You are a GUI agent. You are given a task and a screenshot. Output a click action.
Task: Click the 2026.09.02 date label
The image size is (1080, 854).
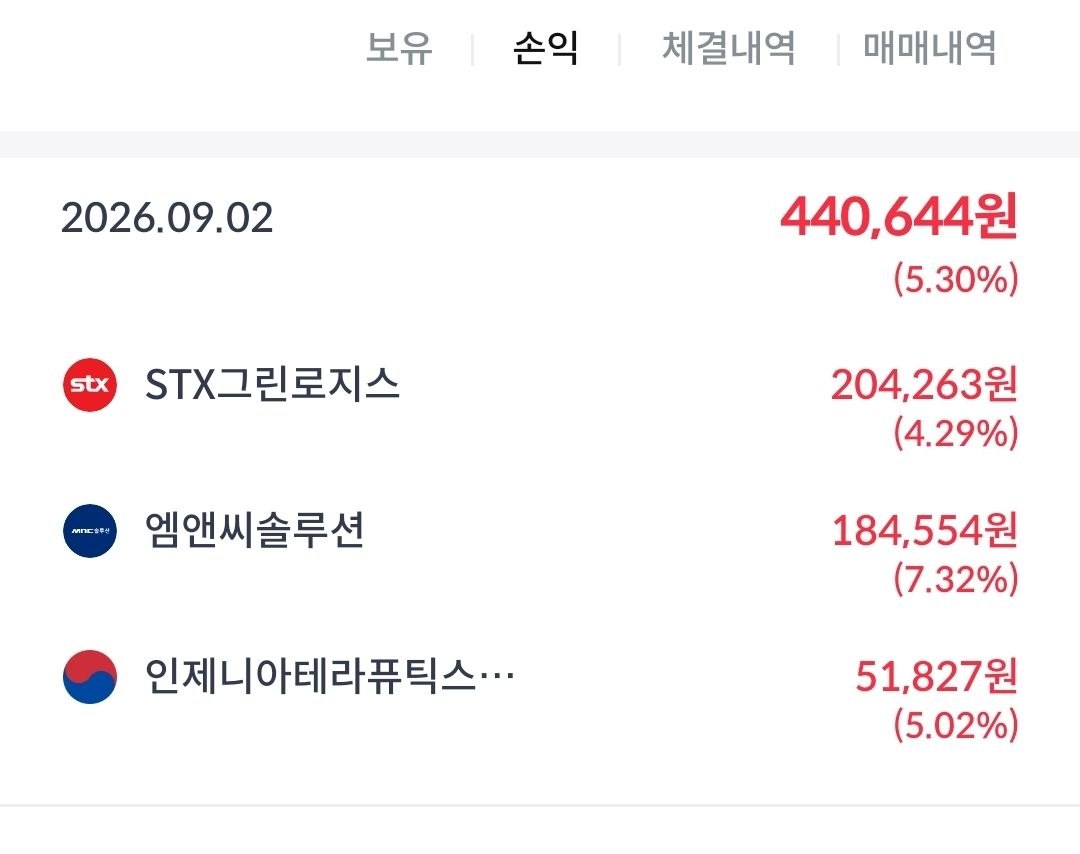pos(167,218)
